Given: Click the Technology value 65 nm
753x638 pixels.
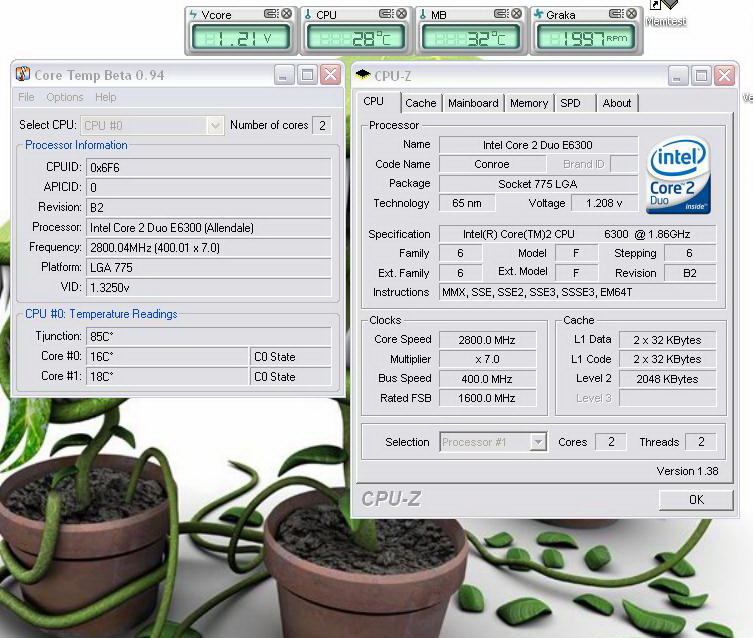Looking at the screenshot, I should [467, 204].
